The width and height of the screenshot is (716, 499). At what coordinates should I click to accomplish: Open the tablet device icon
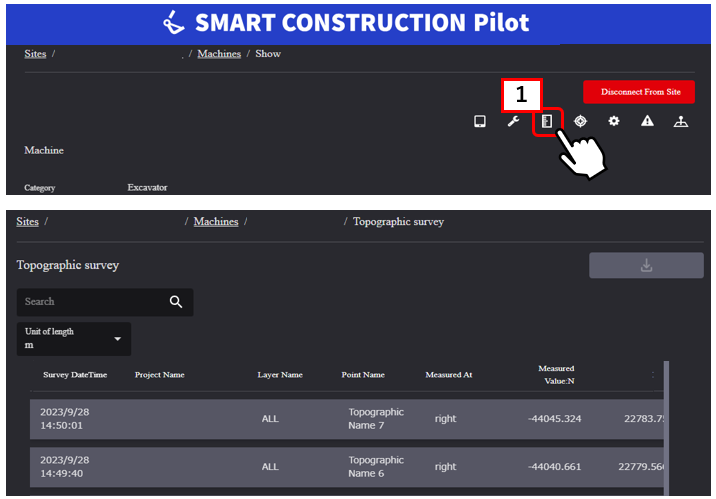click(x=479, y=121)
